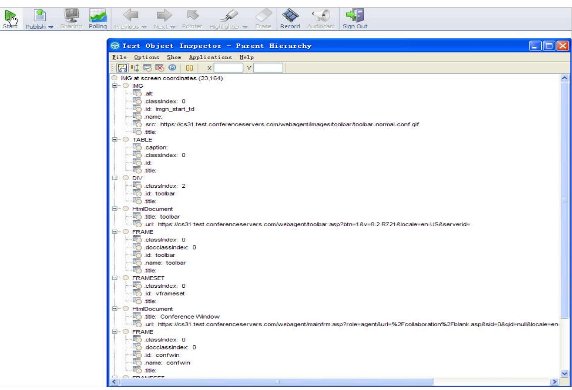Image resolution: width=572 pixels, height=390 pixels.
Task: Collapse the FRAME node containing .name: toolbar
Action: pyautogui.click(x=115, y=232)
